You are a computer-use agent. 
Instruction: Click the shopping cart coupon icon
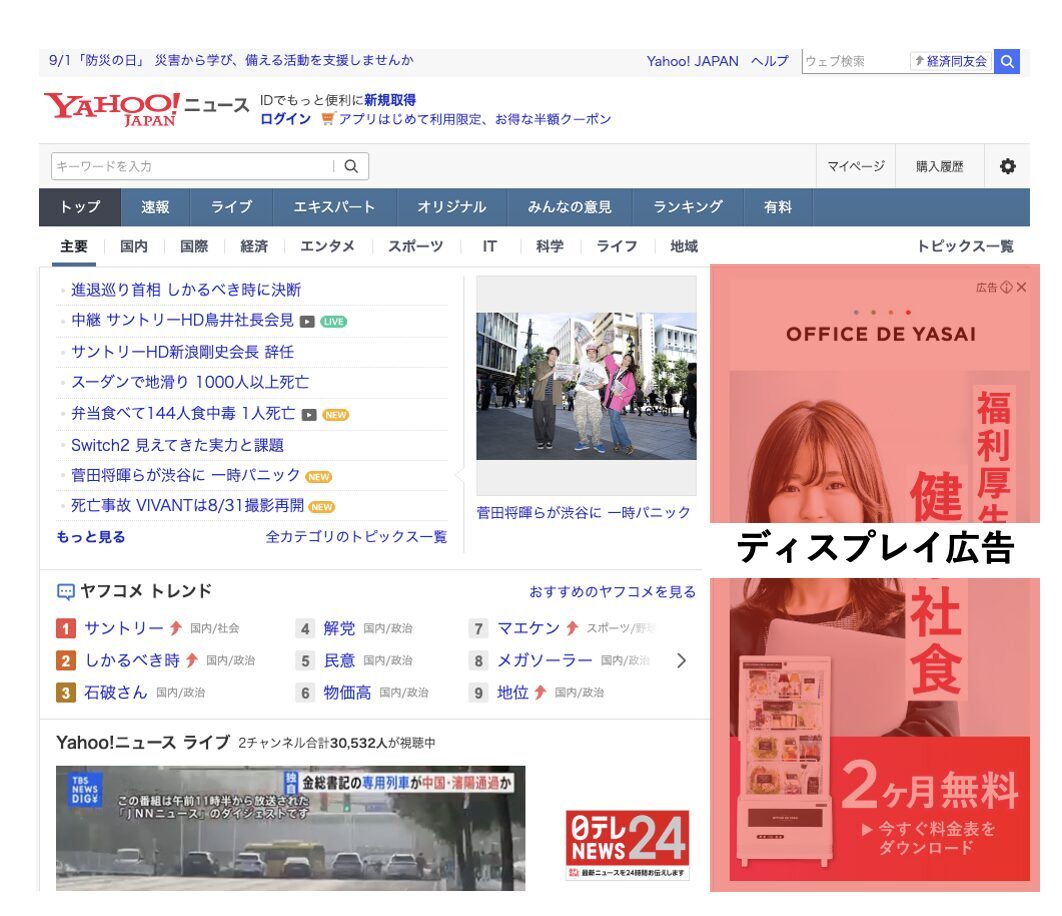(328, 119)
